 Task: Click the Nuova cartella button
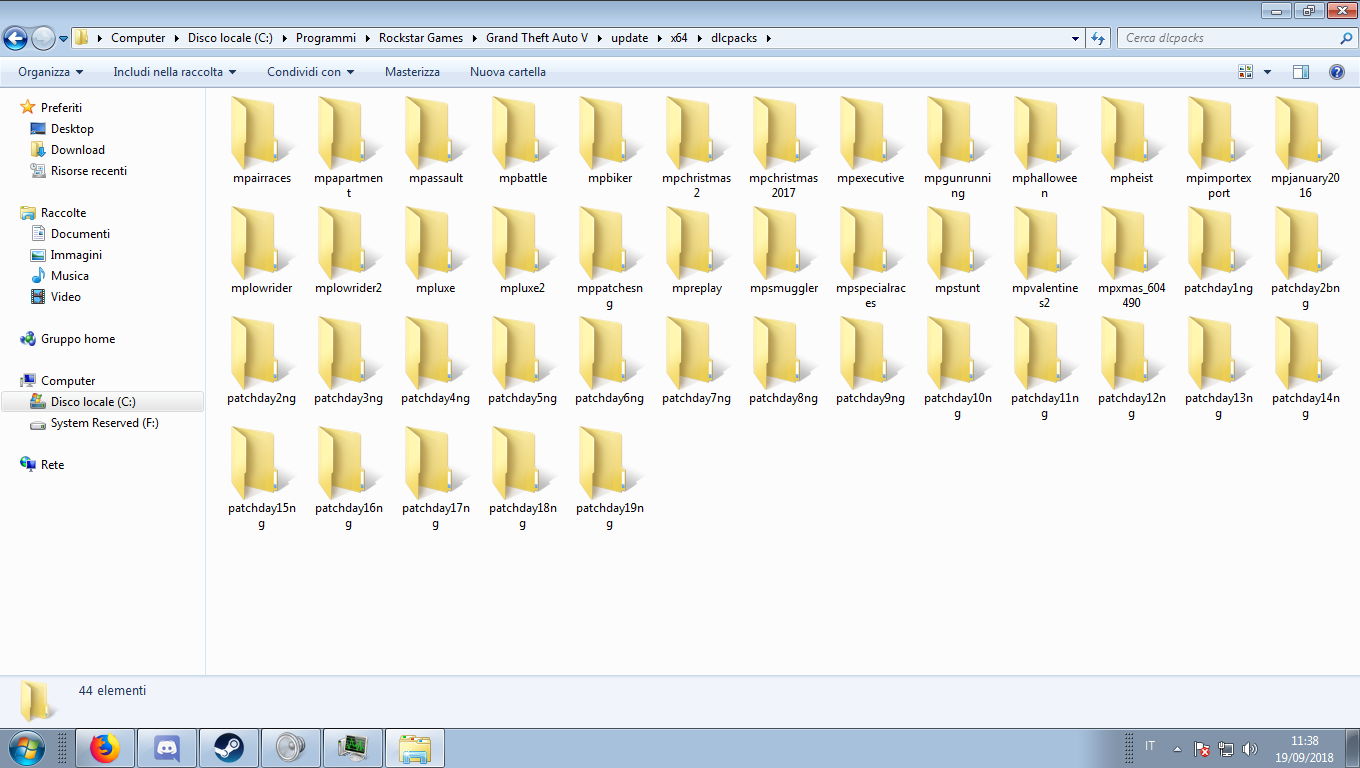(508, 72)
